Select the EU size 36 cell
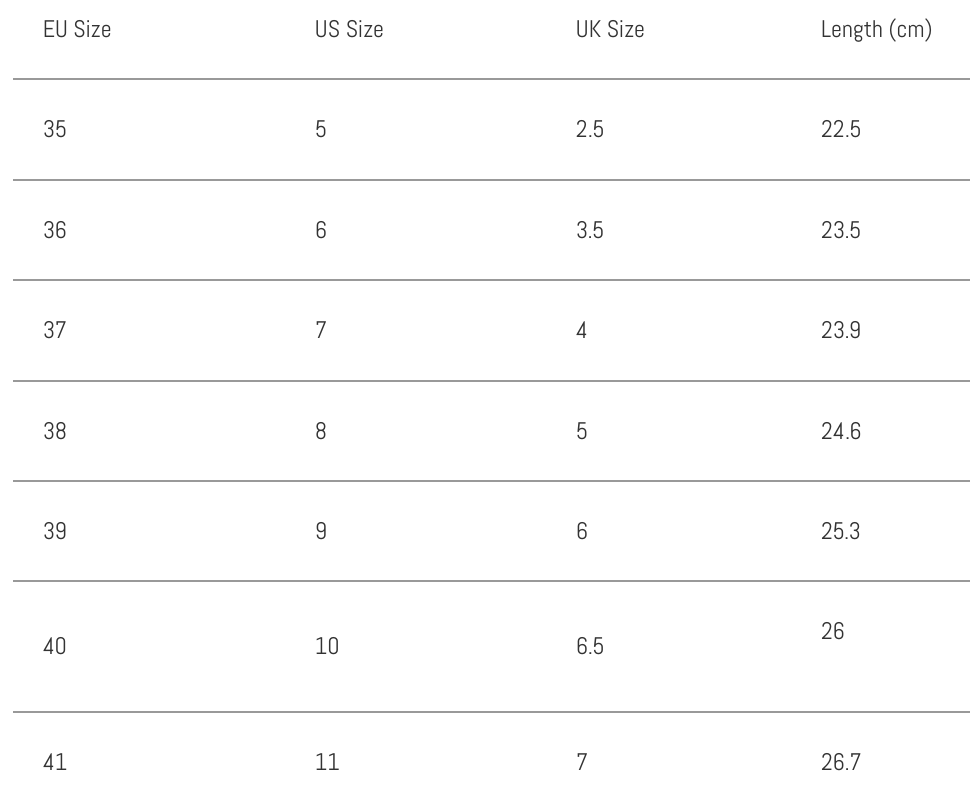The width and height of the screenshot is (970, 810). coord(55,230)
